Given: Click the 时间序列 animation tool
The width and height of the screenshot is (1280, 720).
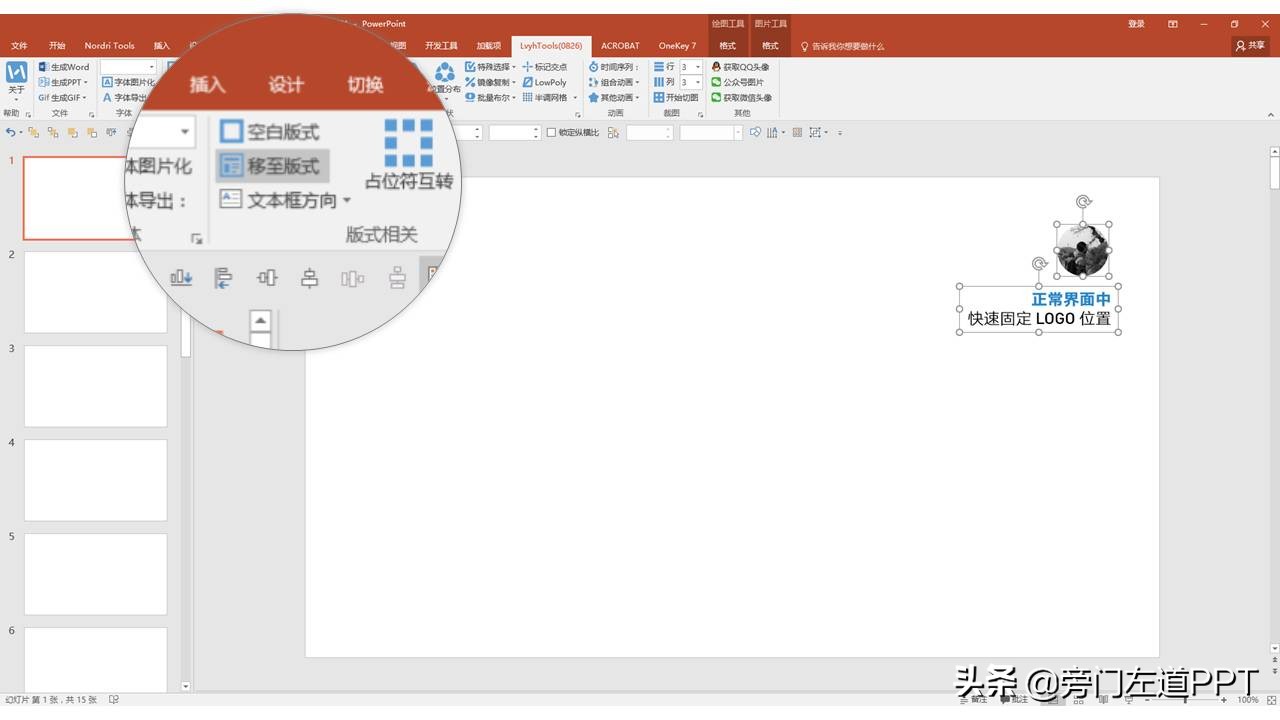Looking at the screenshot, I should (612, 67).
